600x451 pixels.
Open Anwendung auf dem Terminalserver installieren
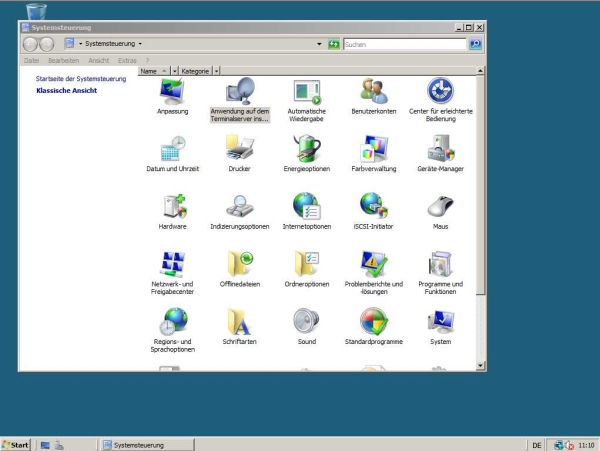240,99
